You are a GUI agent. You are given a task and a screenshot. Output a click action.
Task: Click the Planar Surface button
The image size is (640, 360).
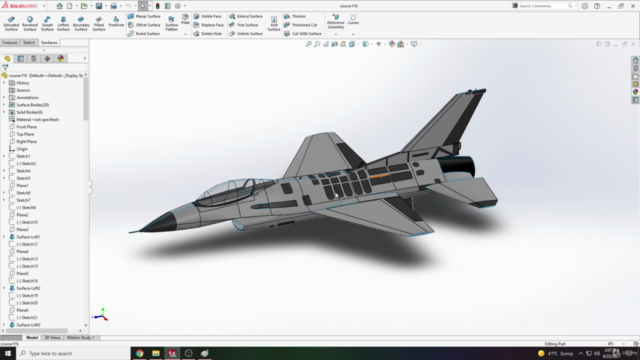(144, 16)
